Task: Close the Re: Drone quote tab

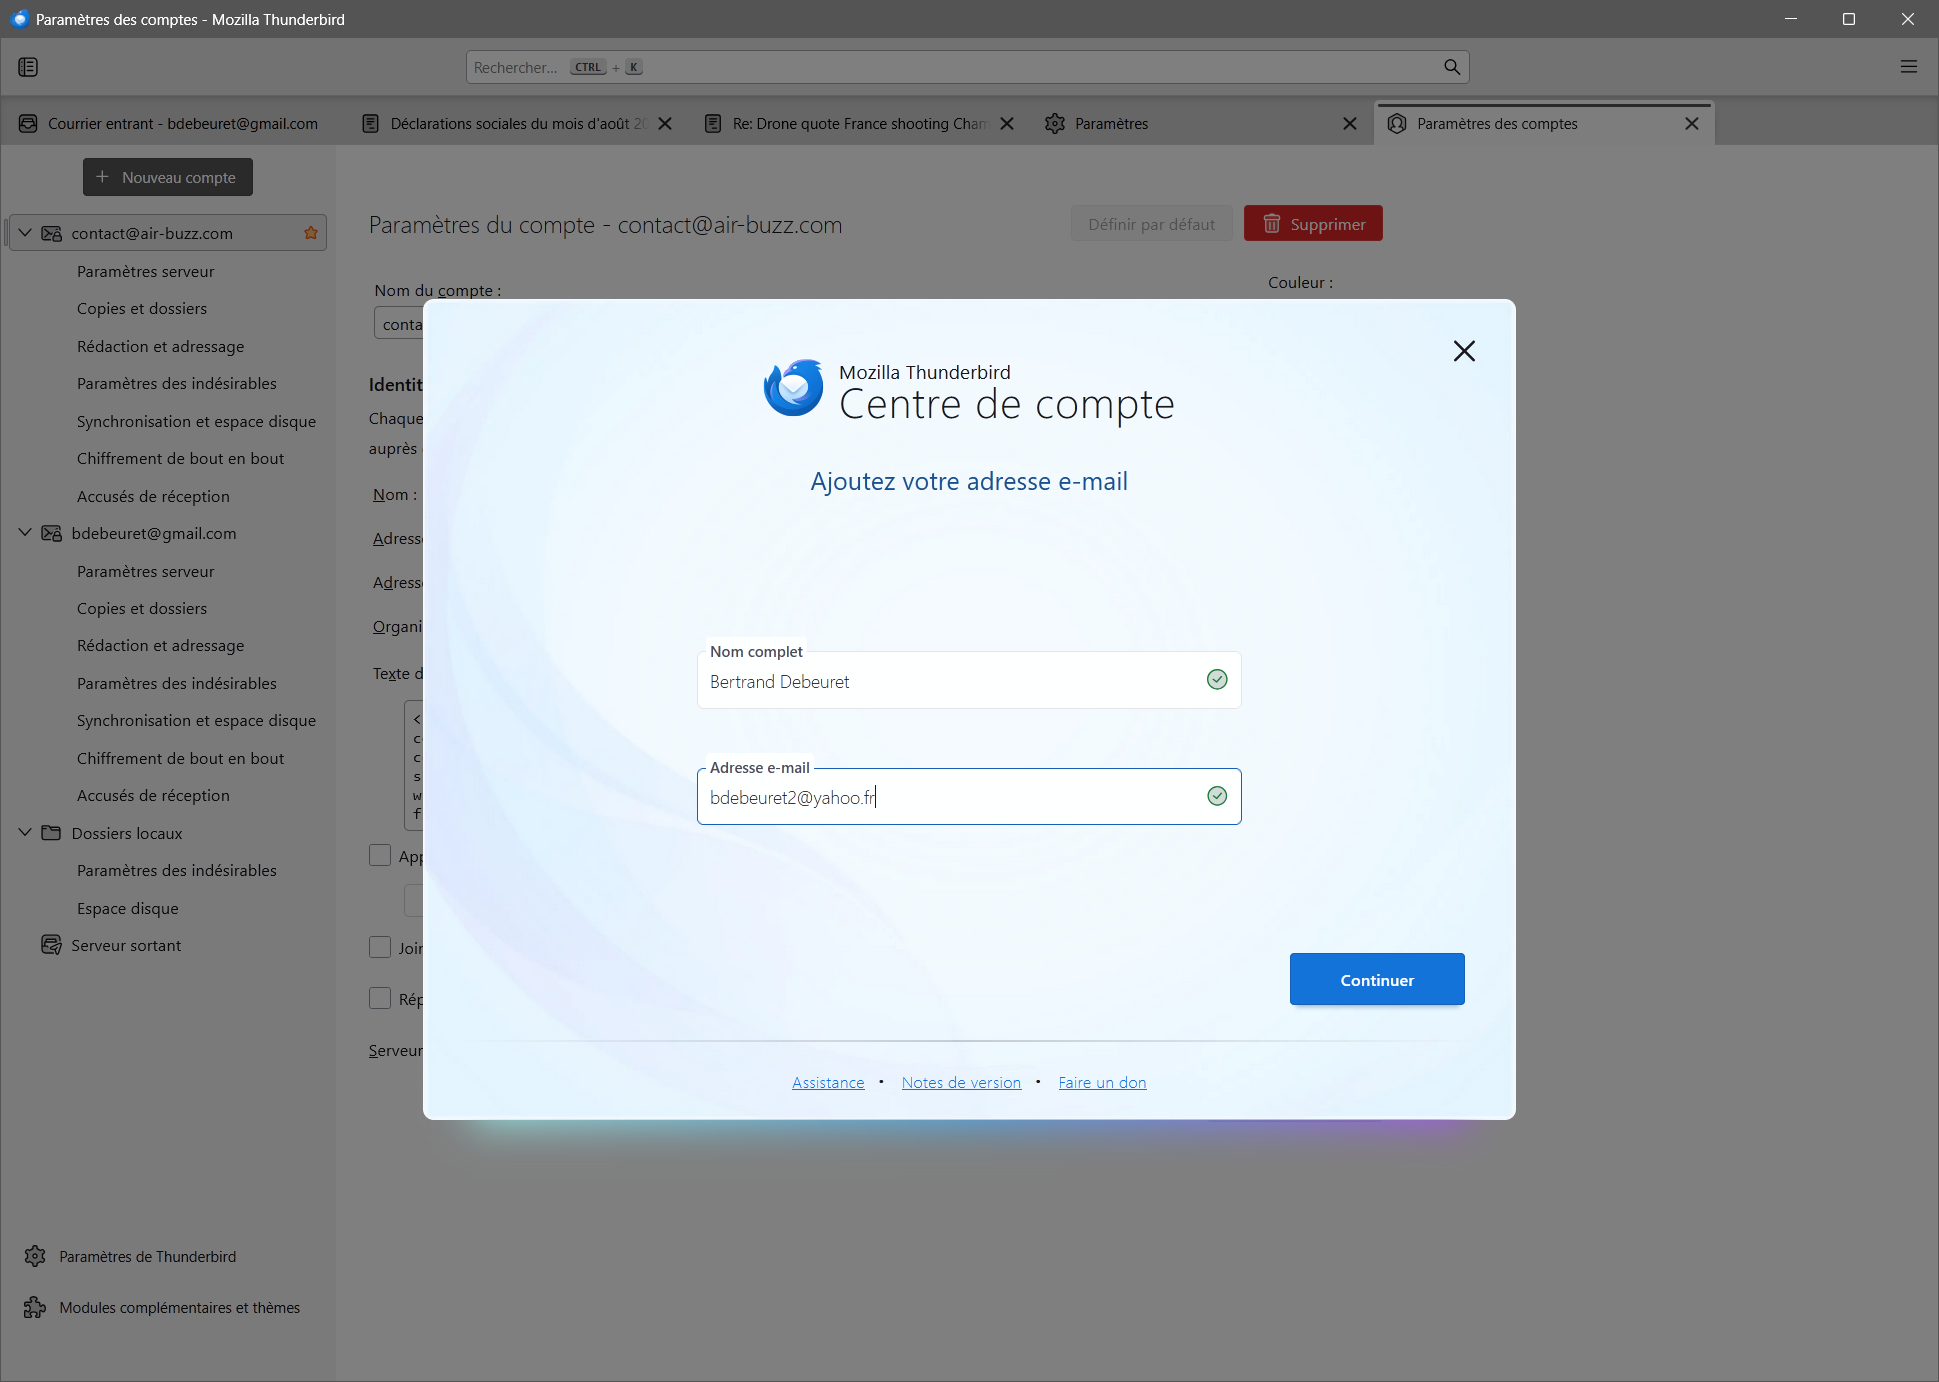Action: point(1007,124)
